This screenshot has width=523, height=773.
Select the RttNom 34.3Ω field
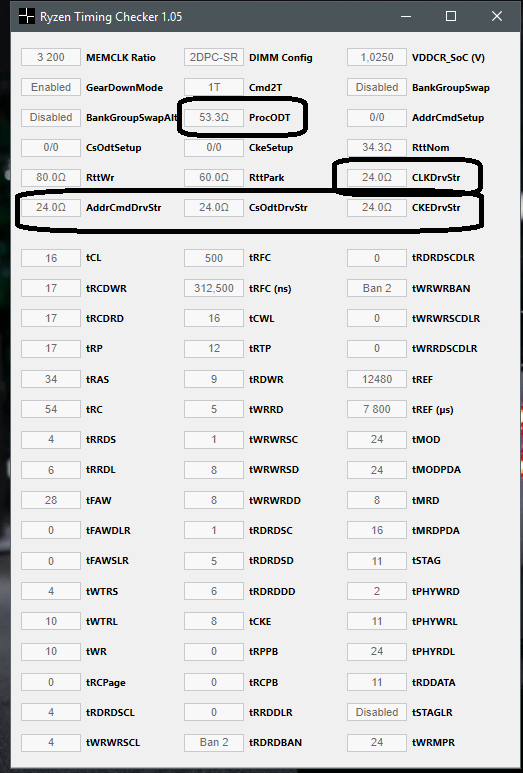pos(377,147)
